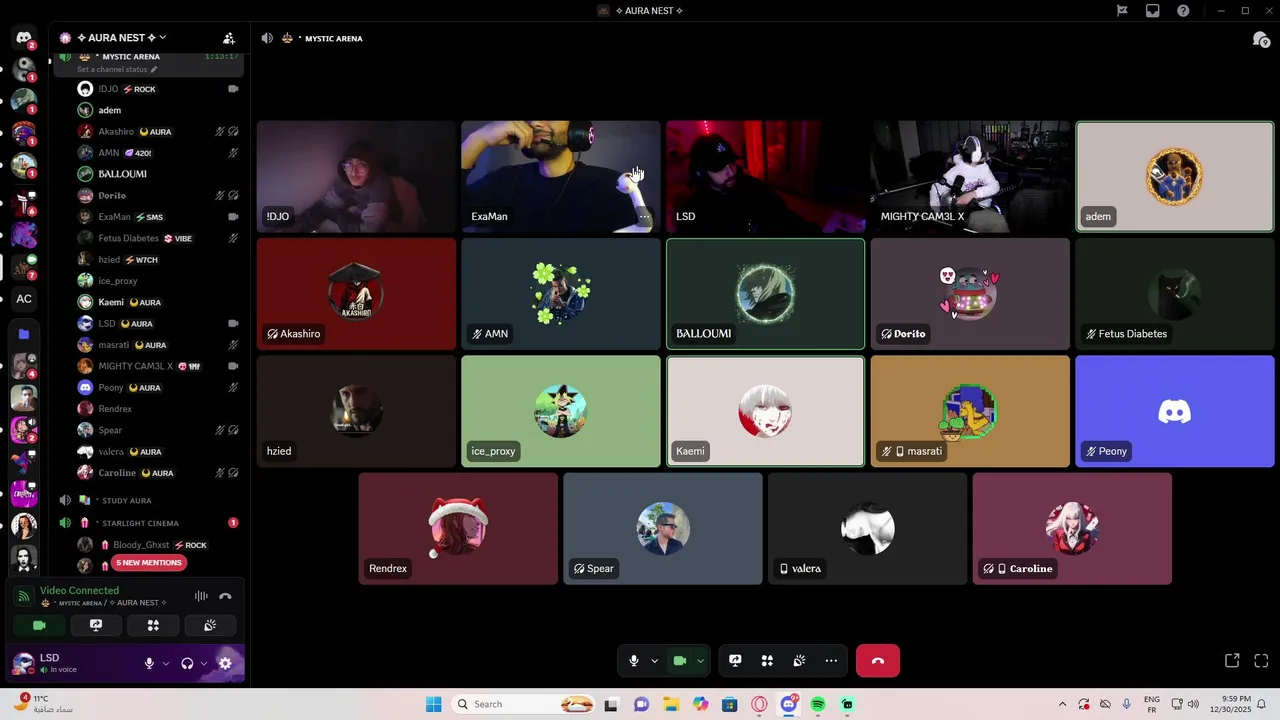Screen dimensions: 1280x720
Task: Jump to the 5 NEW MENTIONS button
Action: coord(148,563)
